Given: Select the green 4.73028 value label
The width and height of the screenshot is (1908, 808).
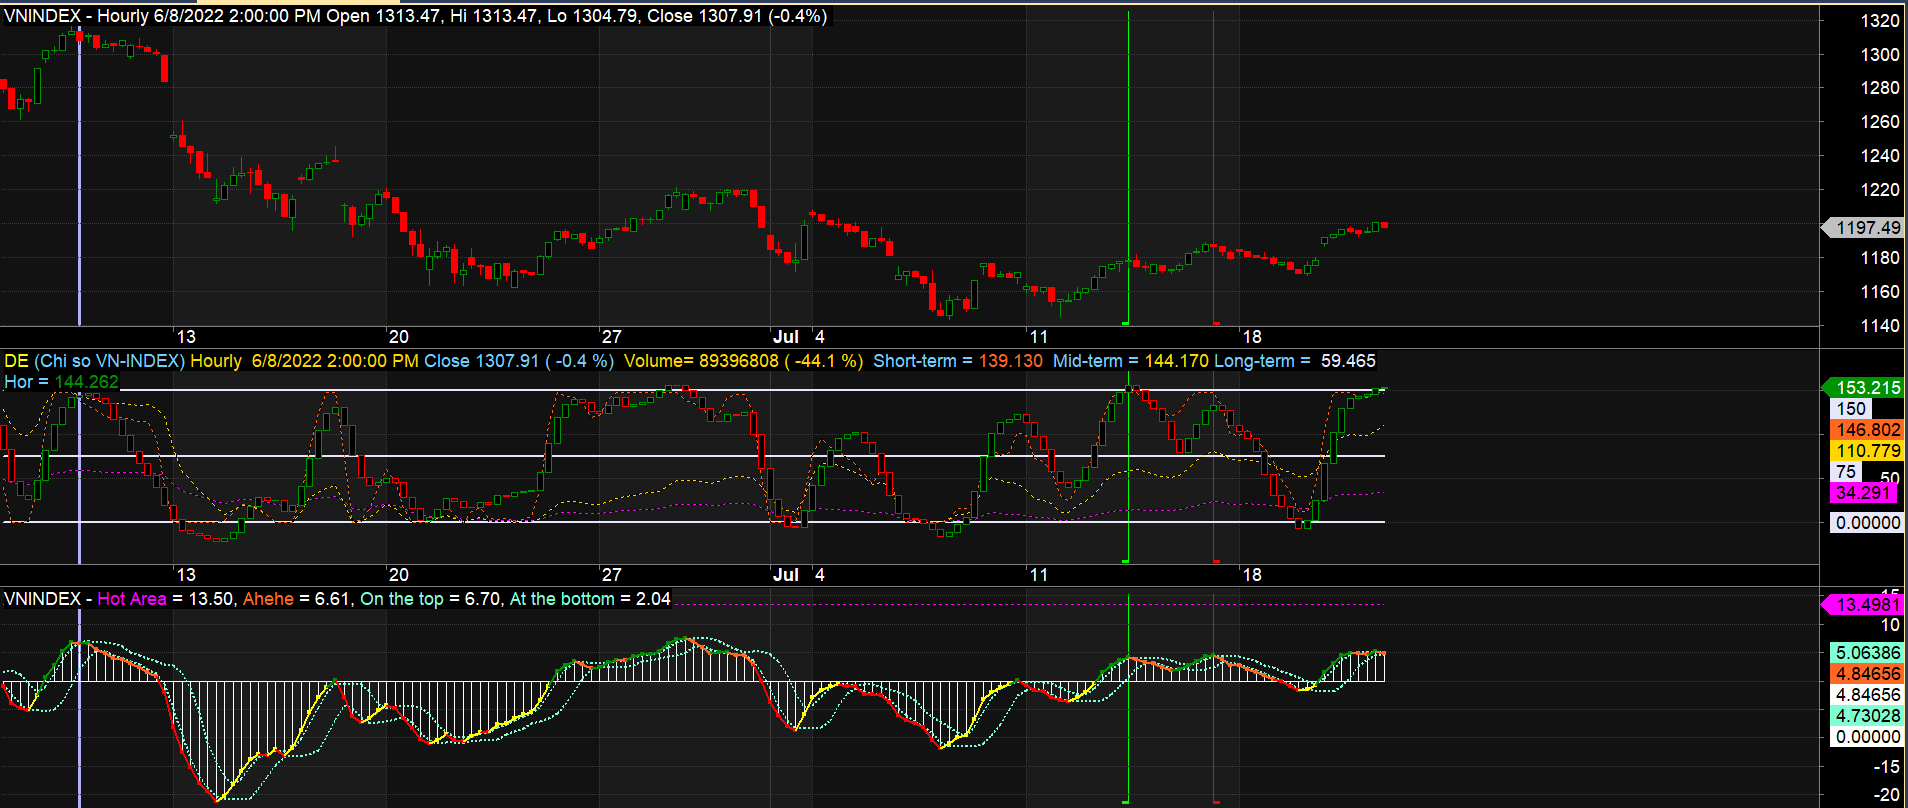Looking at the screenshot, I should pyautogui.click(x=1867, y=715).
